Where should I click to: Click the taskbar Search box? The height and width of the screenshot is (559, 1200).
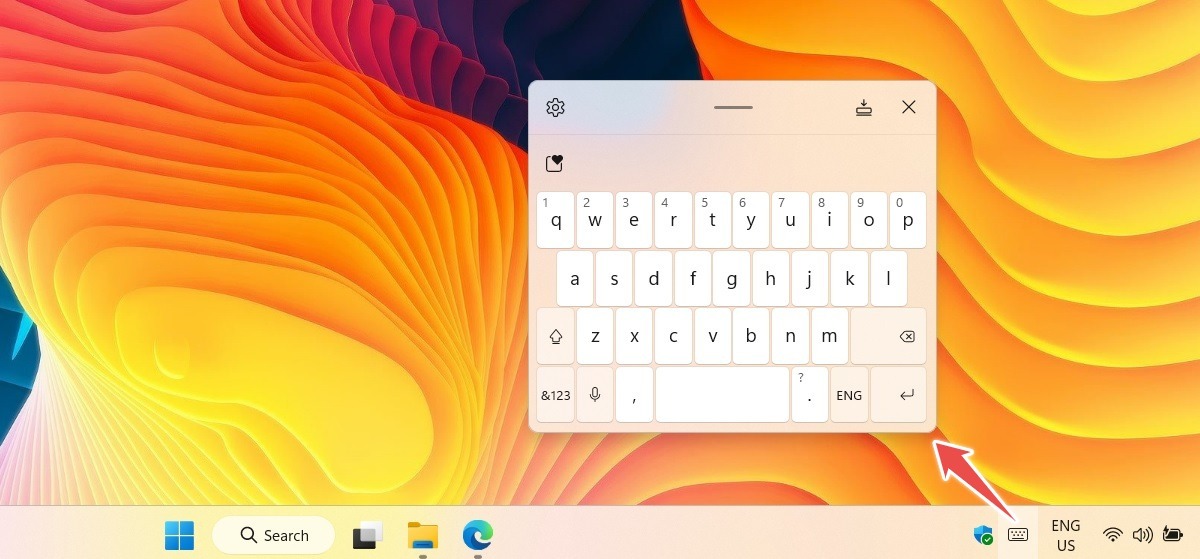[273, 536]
